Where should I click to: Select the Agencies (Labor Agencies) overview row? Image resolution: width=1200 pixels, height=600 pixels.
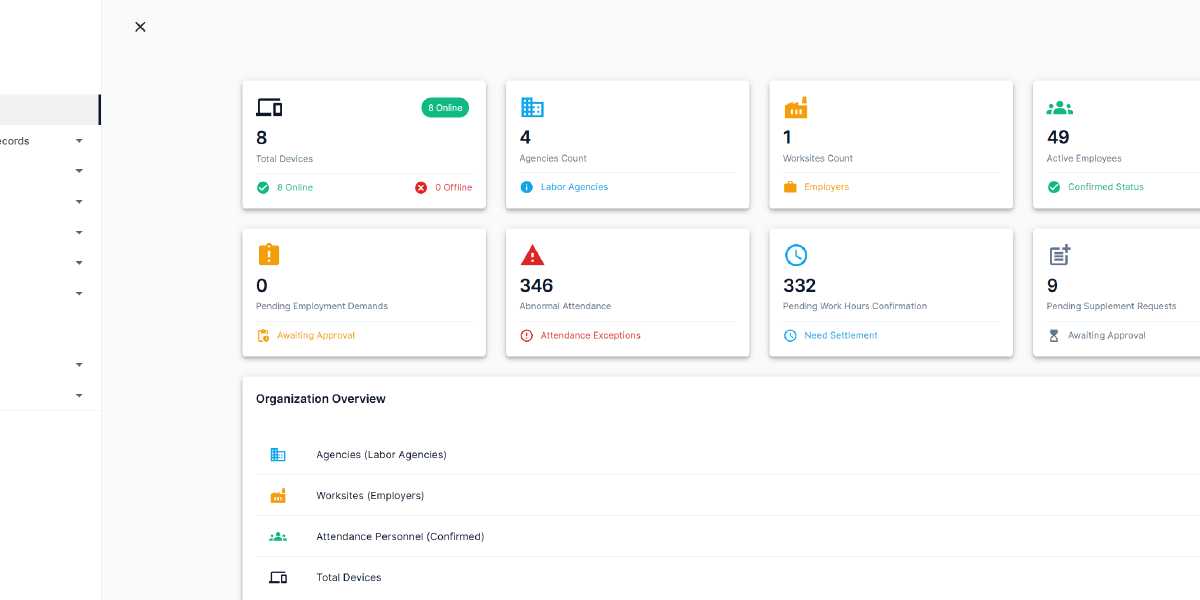click(381, 454)
